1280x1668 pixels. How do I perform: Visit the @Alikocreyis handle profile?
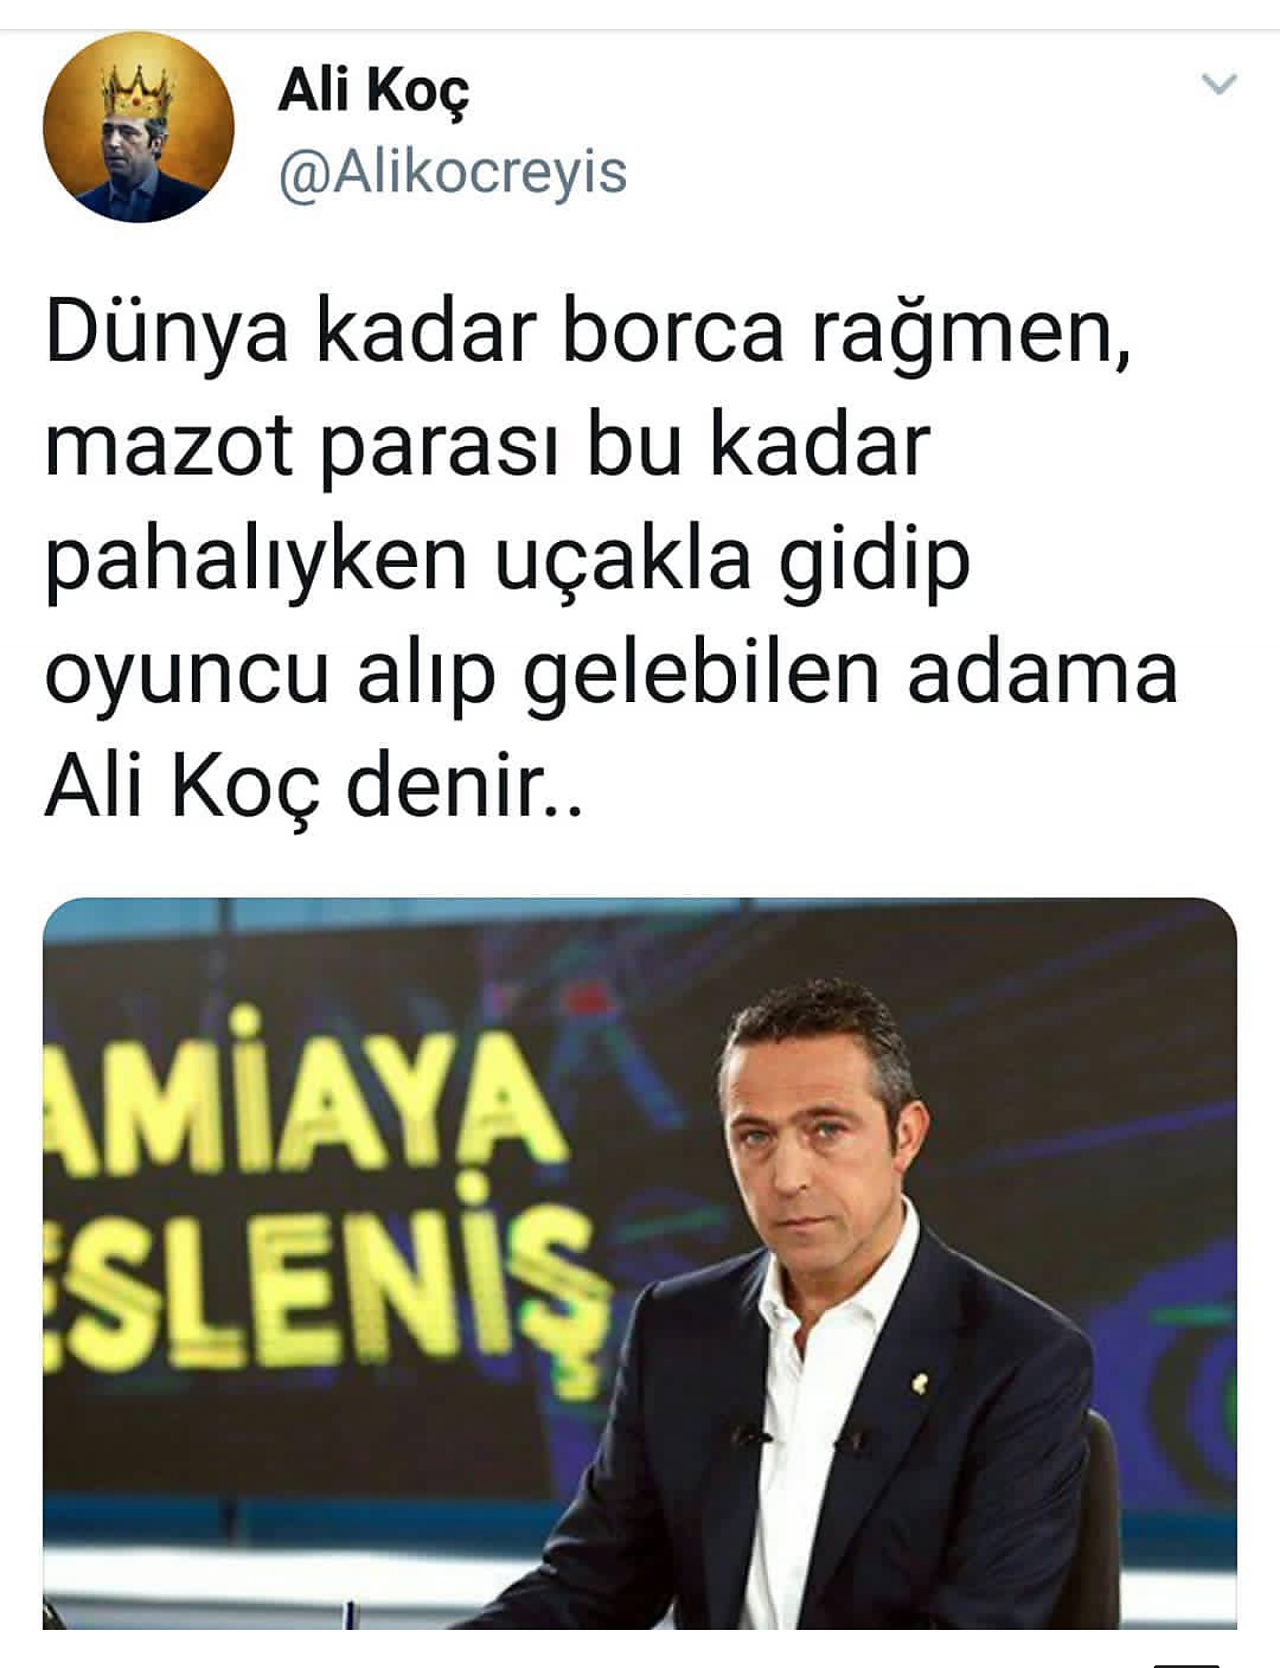(x=453, y=173)
